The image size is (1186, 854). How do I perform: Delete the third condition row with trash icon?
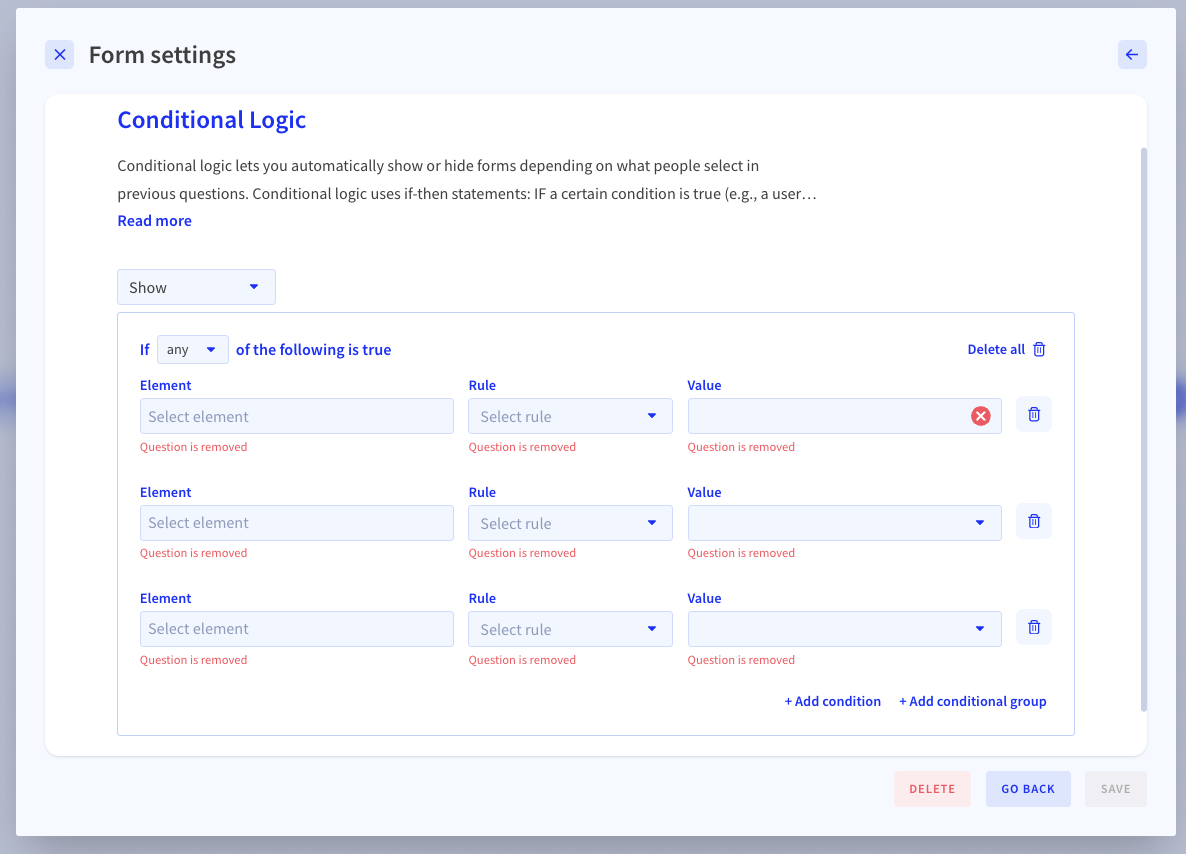point(1034,627)
